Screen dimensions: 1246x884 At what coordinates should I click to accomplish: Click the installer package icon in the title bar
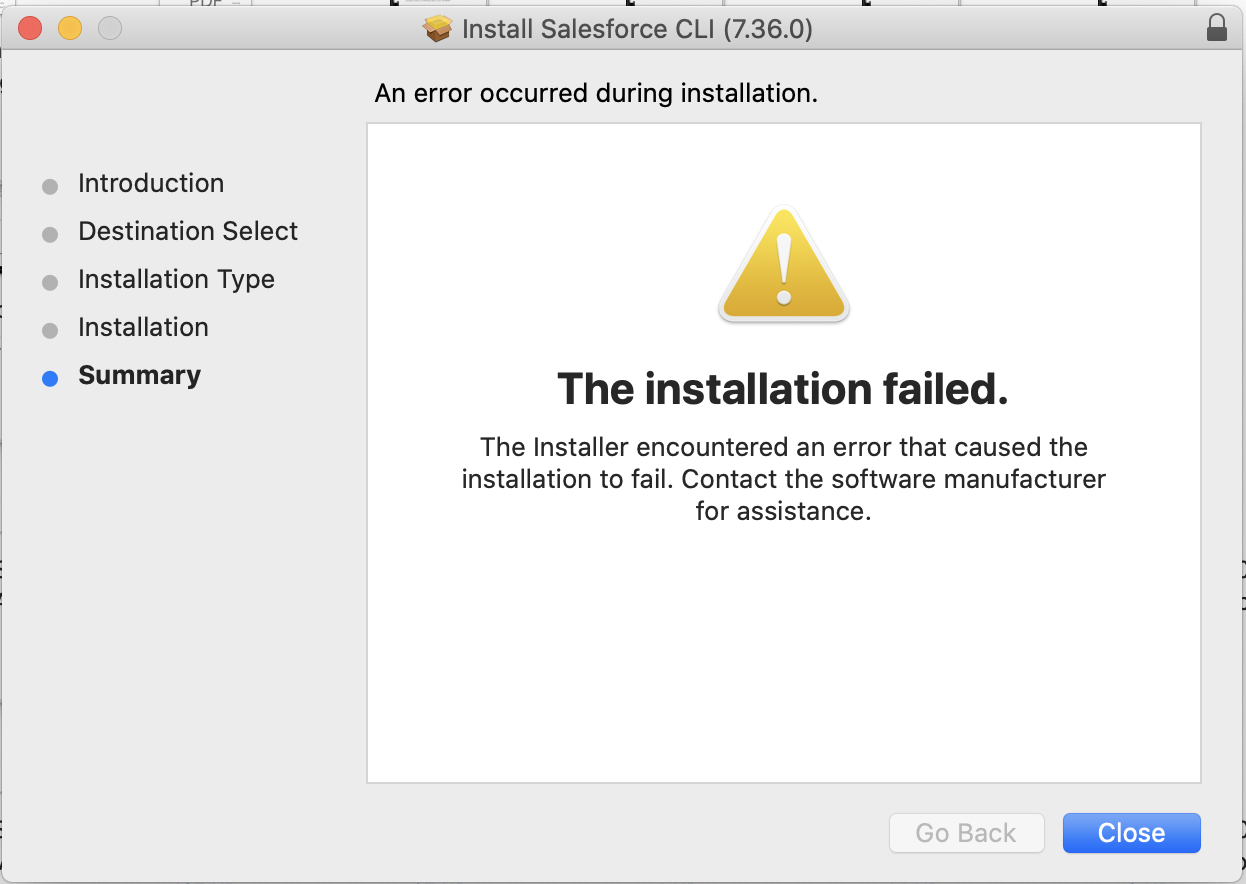click(x=437, y=29)
